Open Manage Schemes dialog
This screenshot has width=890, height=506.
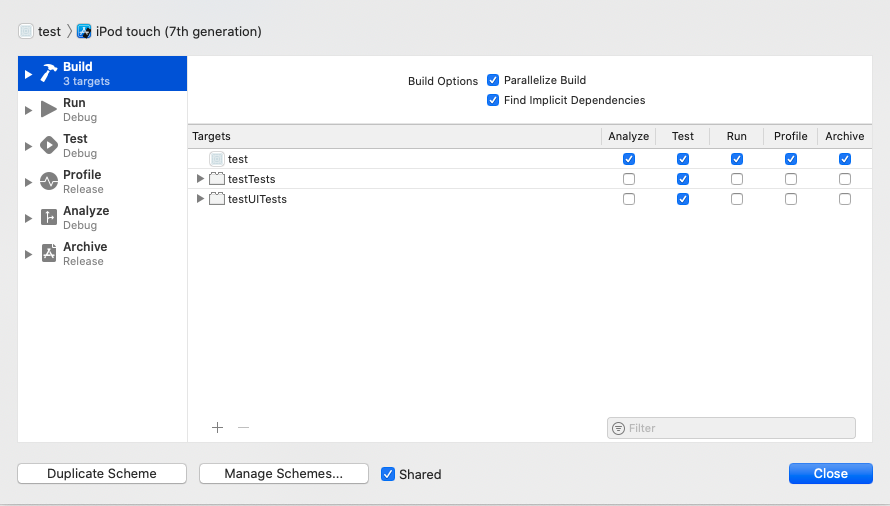coord(283,474)
